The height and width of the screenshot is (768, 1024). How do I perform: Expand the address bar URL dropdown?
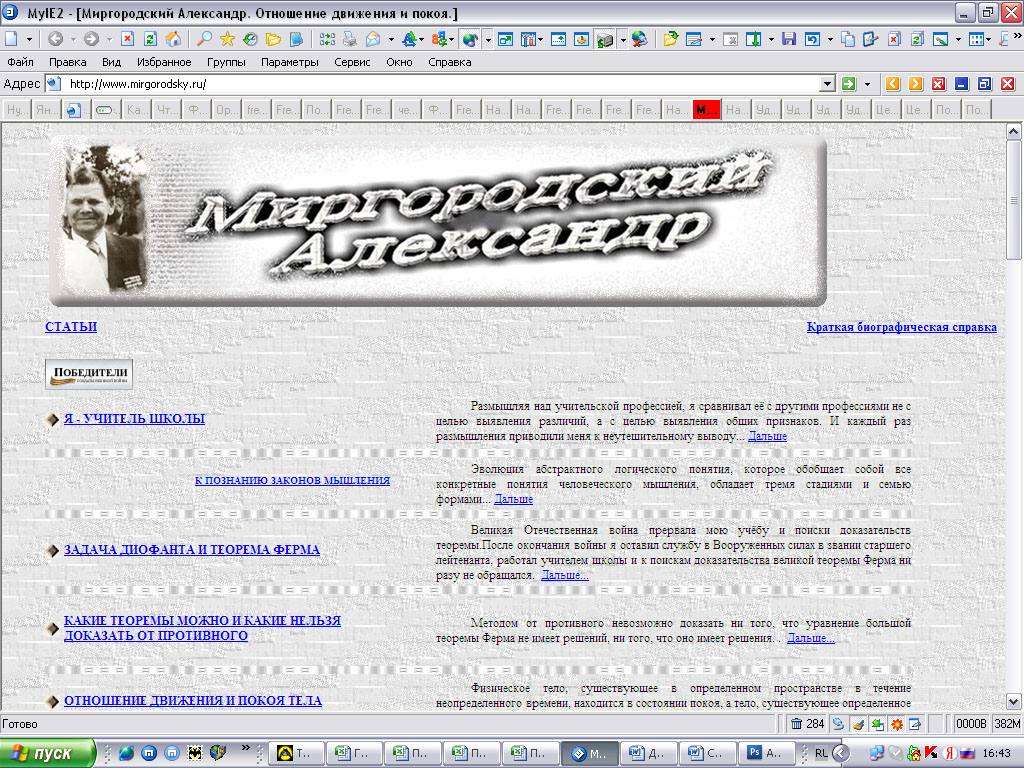[827, 84]
